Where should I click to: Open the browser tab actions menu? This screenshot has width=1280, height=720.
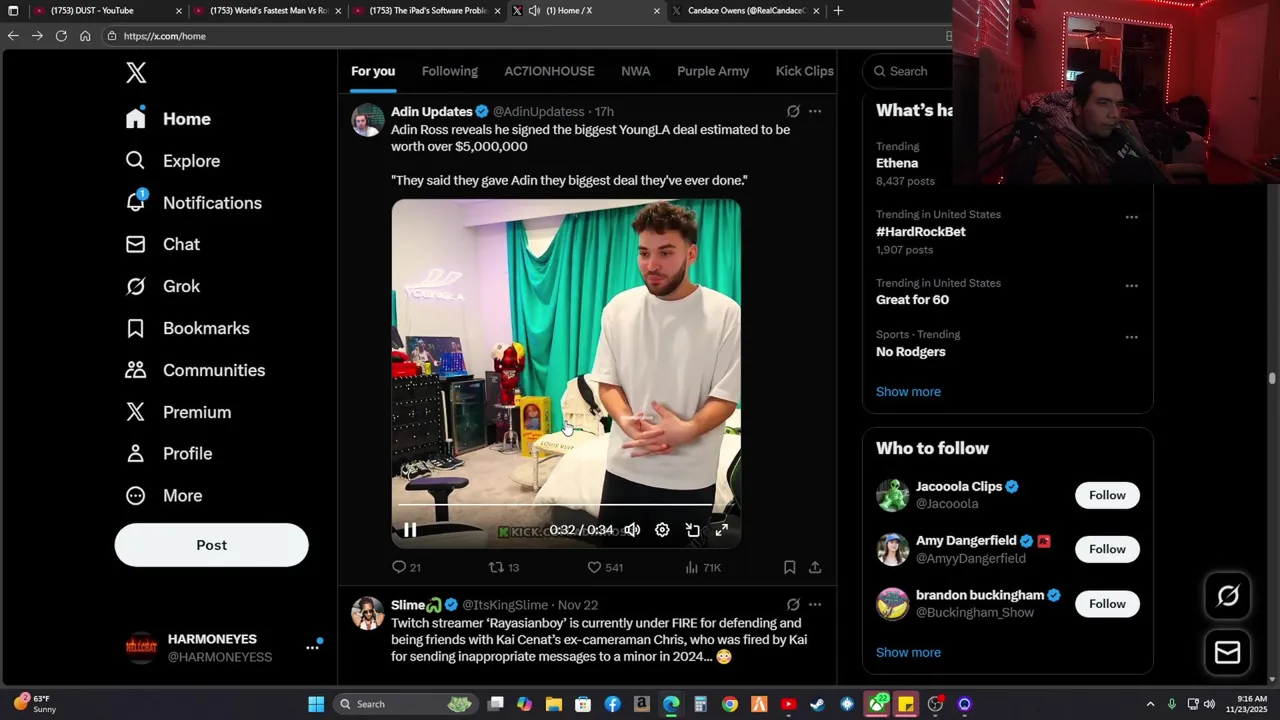pos(13,11)
